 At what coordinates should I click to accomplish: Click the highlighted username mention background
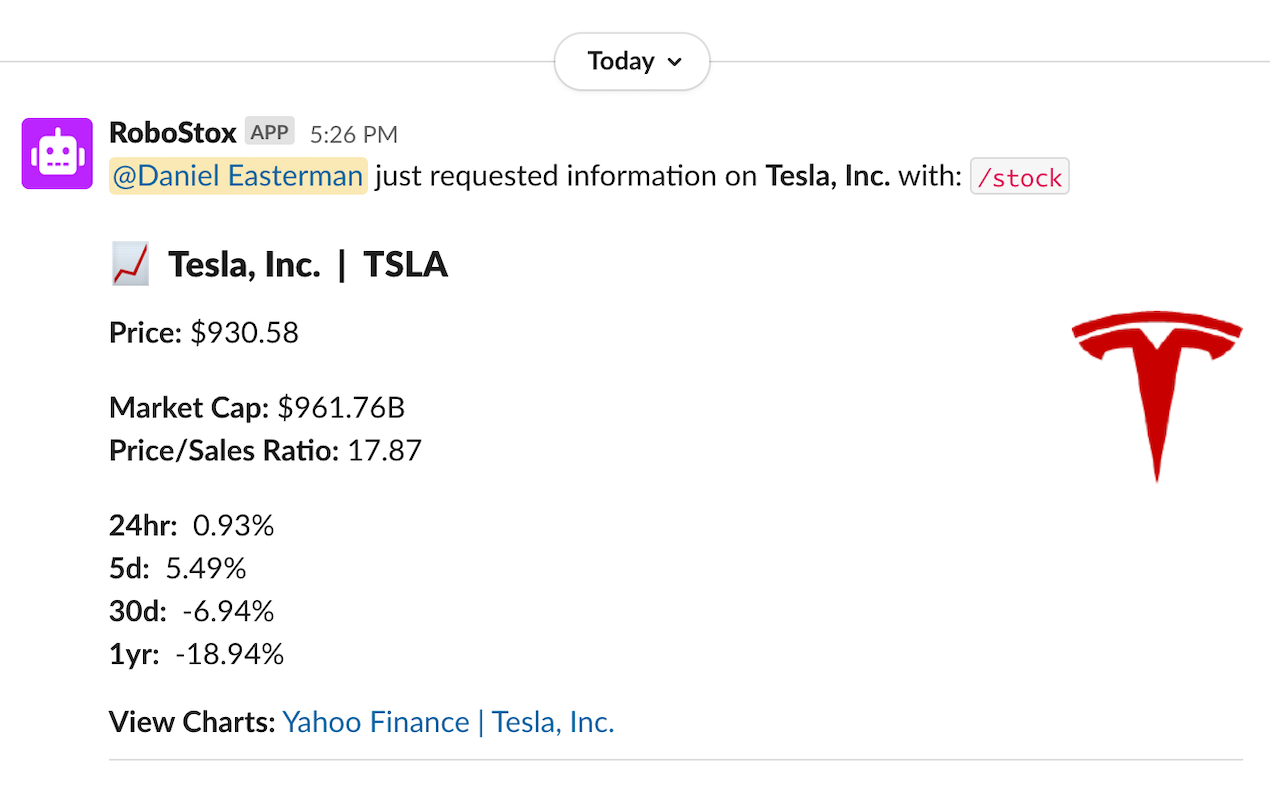coord(237,175)
